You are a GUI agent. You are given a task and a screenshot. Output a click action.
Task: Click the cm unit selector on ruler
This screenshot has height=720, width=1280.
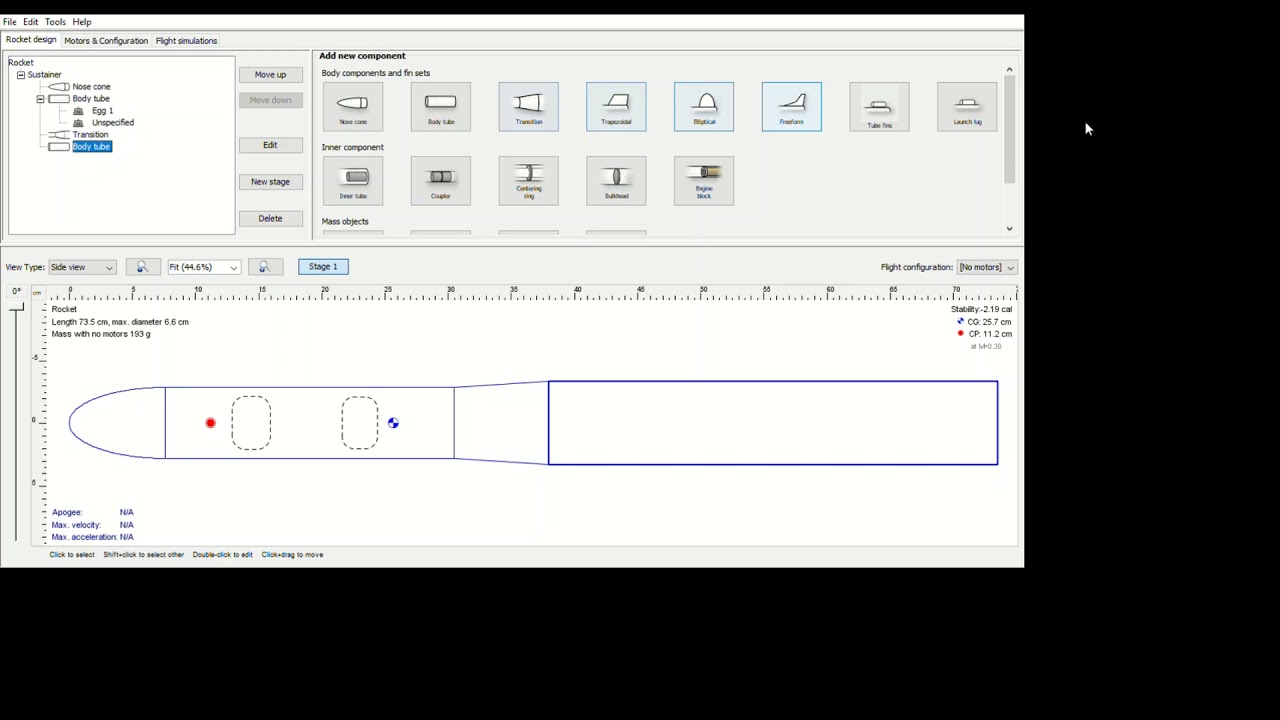[x=37, y=292]
